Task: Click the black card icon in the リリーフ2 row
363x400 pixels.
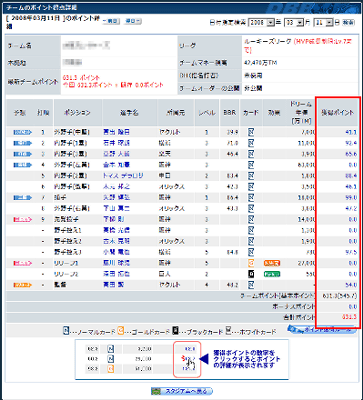Action: pos(251,274)
